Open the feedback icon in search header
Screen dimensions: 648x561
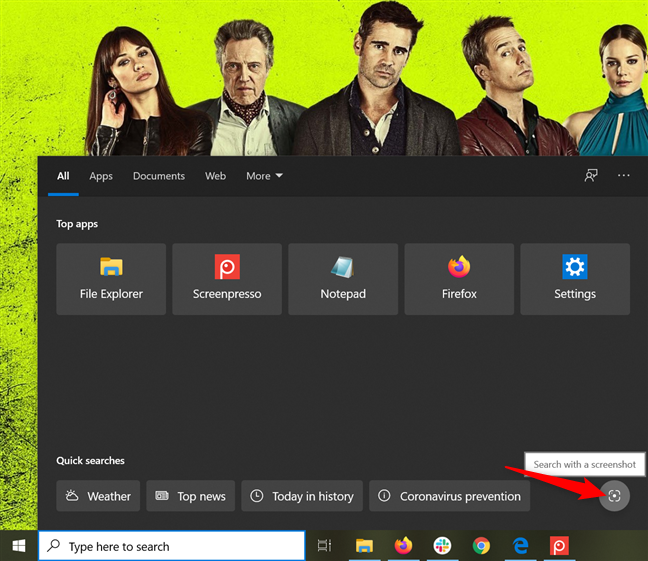click(x=591, y=175)
